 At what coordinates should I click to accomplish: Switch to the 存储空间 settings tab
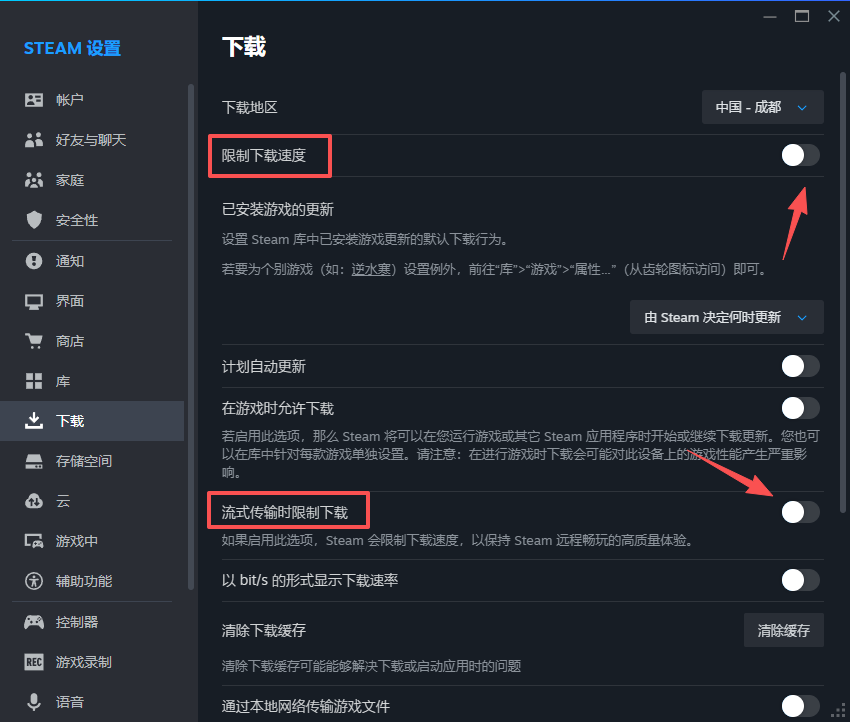(83, 461)
